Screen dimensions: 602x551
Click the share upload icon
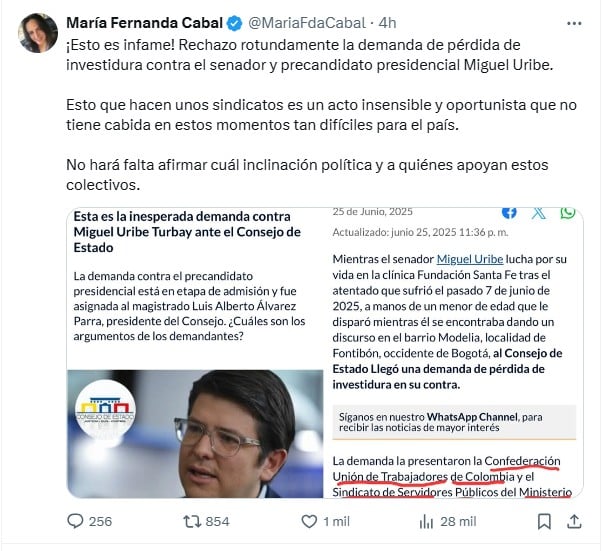pyautogui.click(x=574, y=521)
